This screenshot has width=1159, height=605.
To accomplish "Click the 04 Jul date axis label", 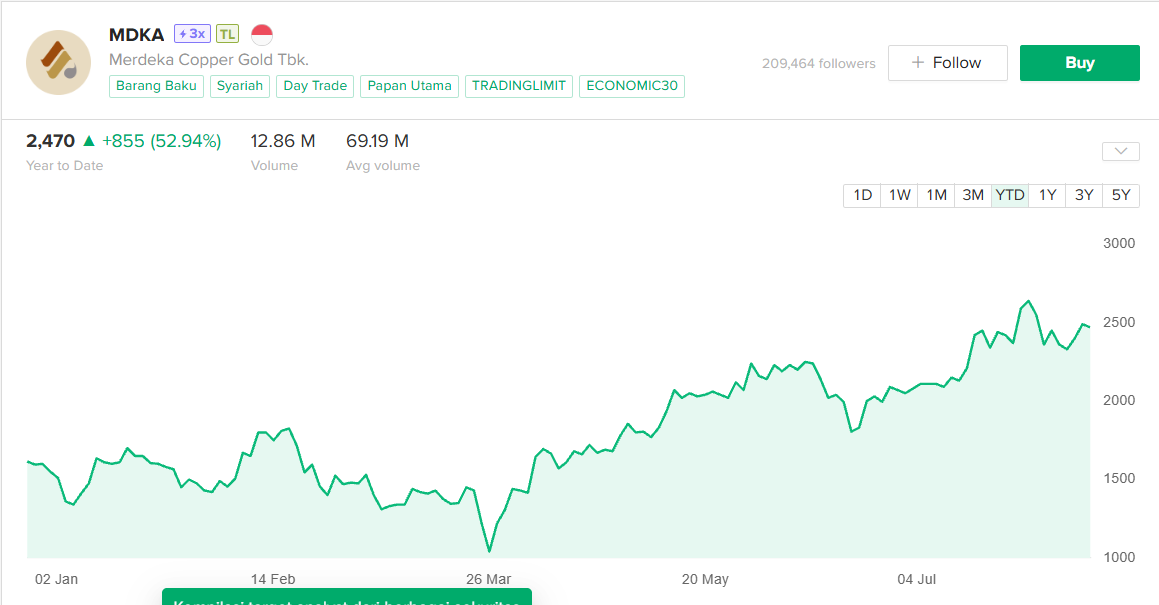I will [x=917, y=579].
